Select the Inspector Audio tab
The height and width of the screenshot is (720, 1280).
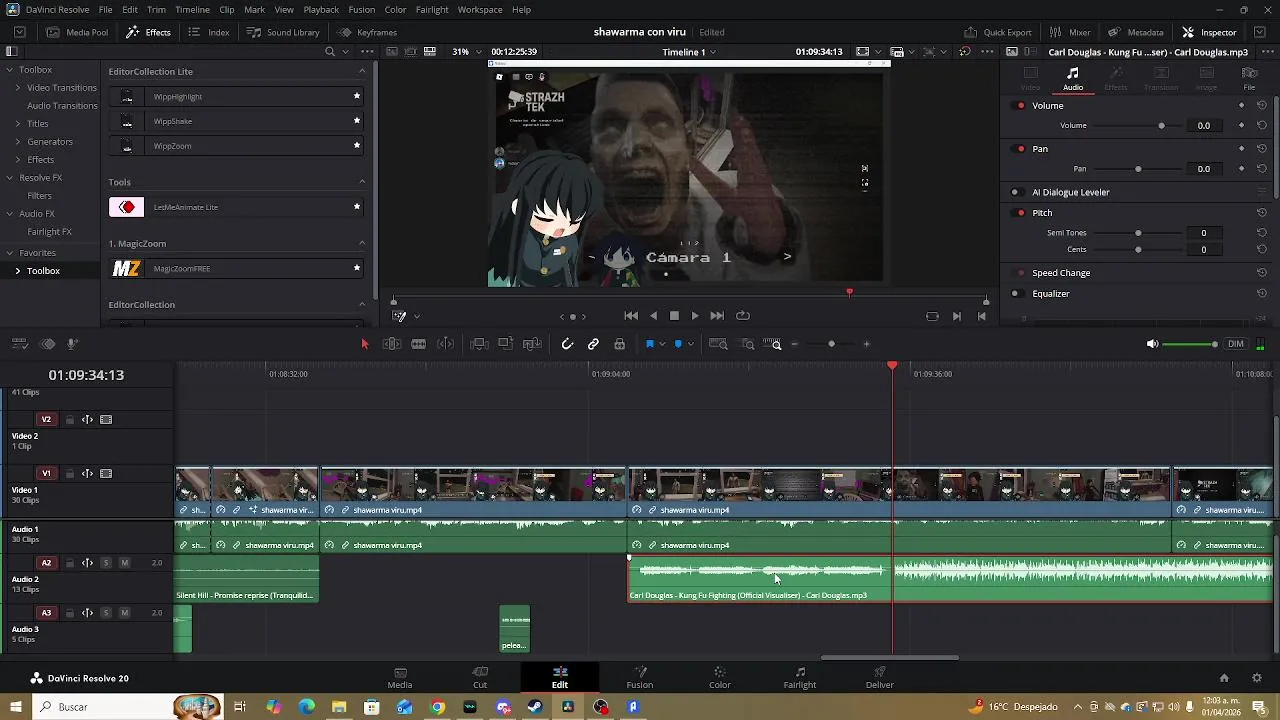tap(1072, 78)
